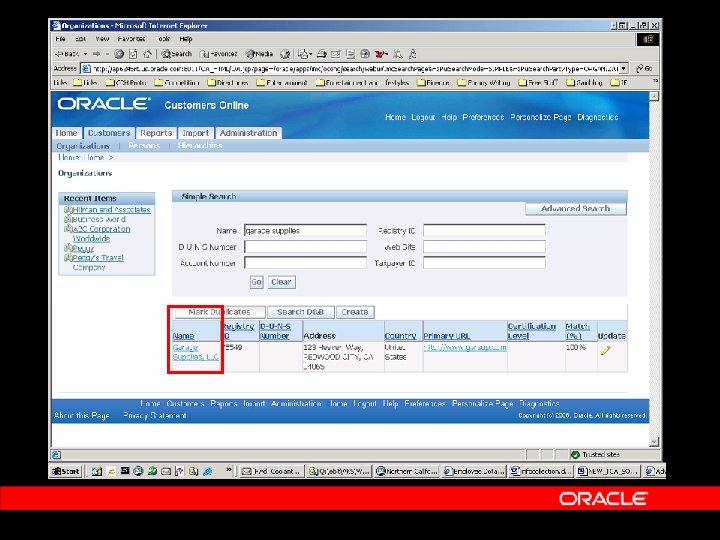Click the Stop loading toolbar icon

[x=119, y=54]
